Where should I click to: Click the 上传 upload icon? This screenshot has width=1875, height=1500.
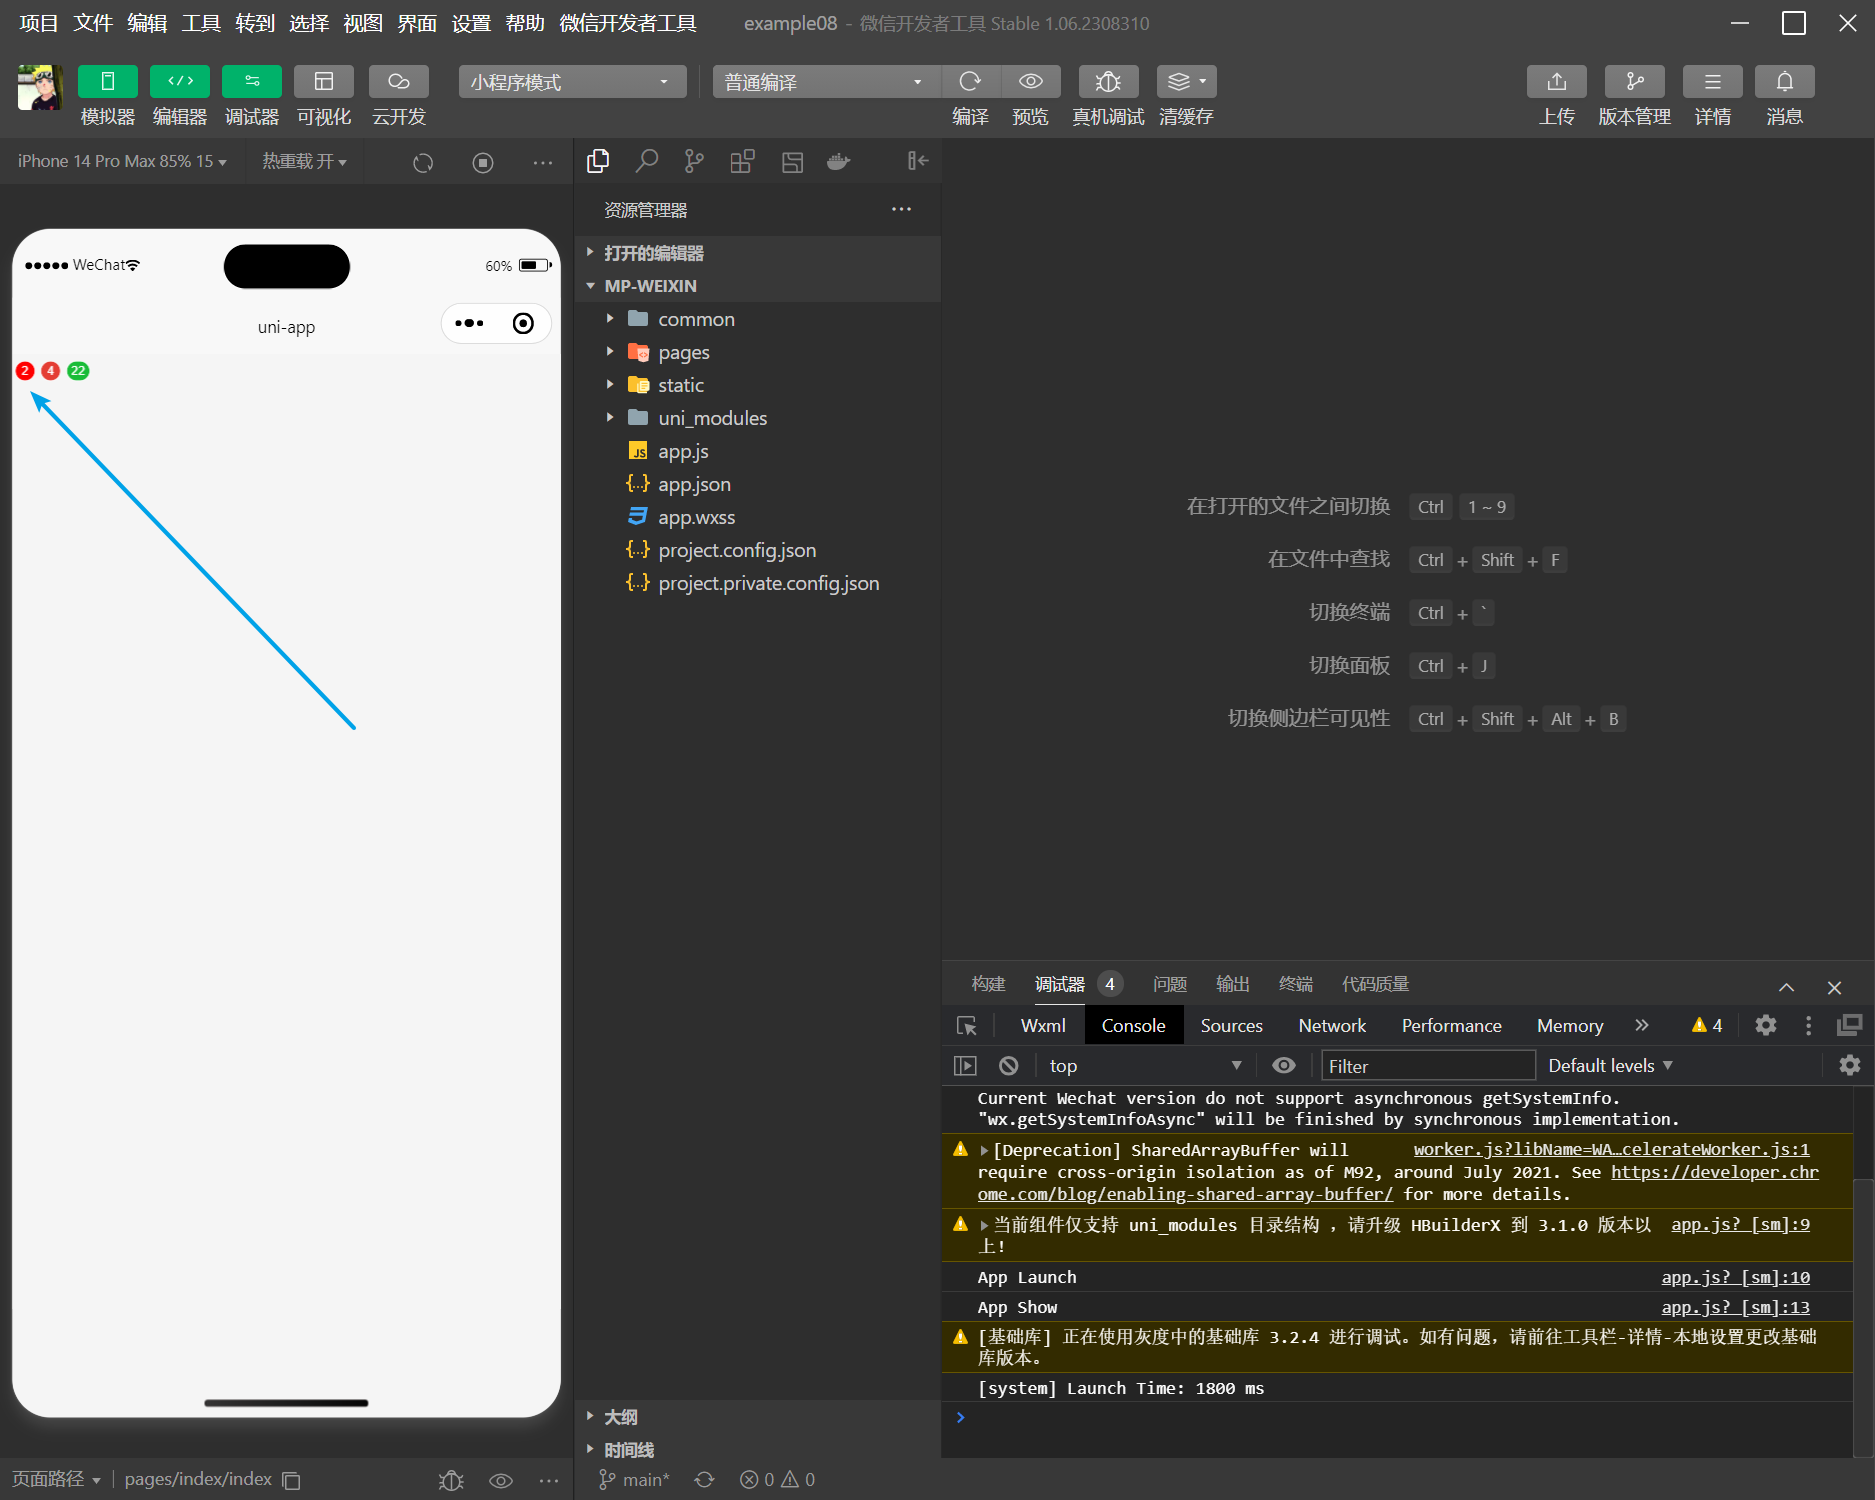click(1557, 81)
